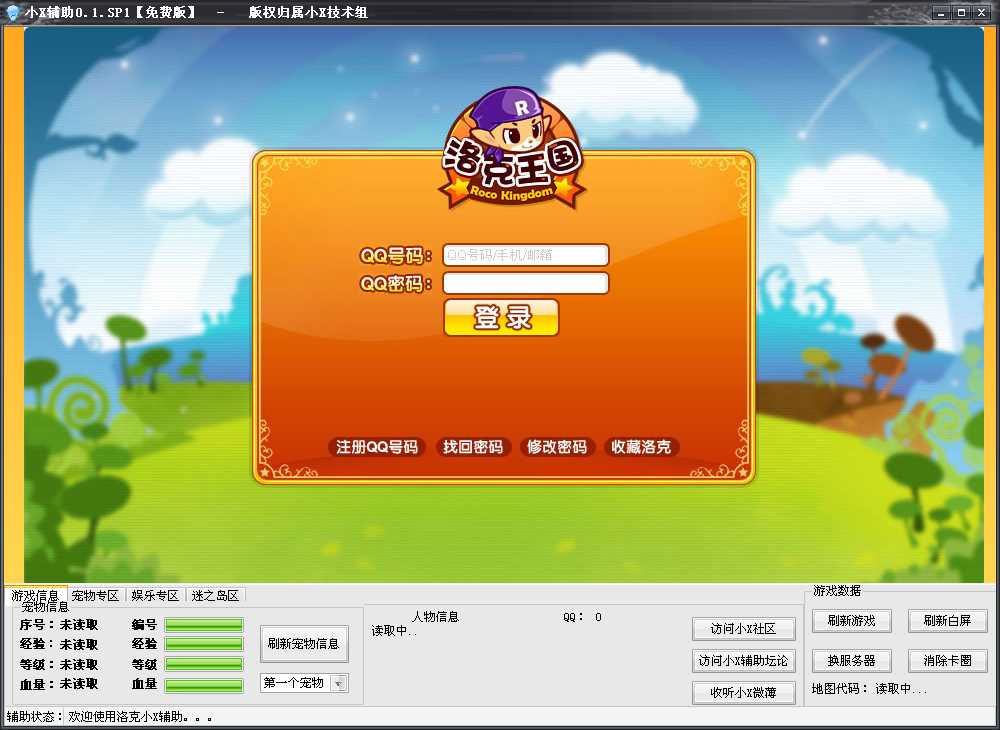The width and height of the screenshot is (1000, 730).
Task: Click the 登录 login button
Action: point(501,317)
